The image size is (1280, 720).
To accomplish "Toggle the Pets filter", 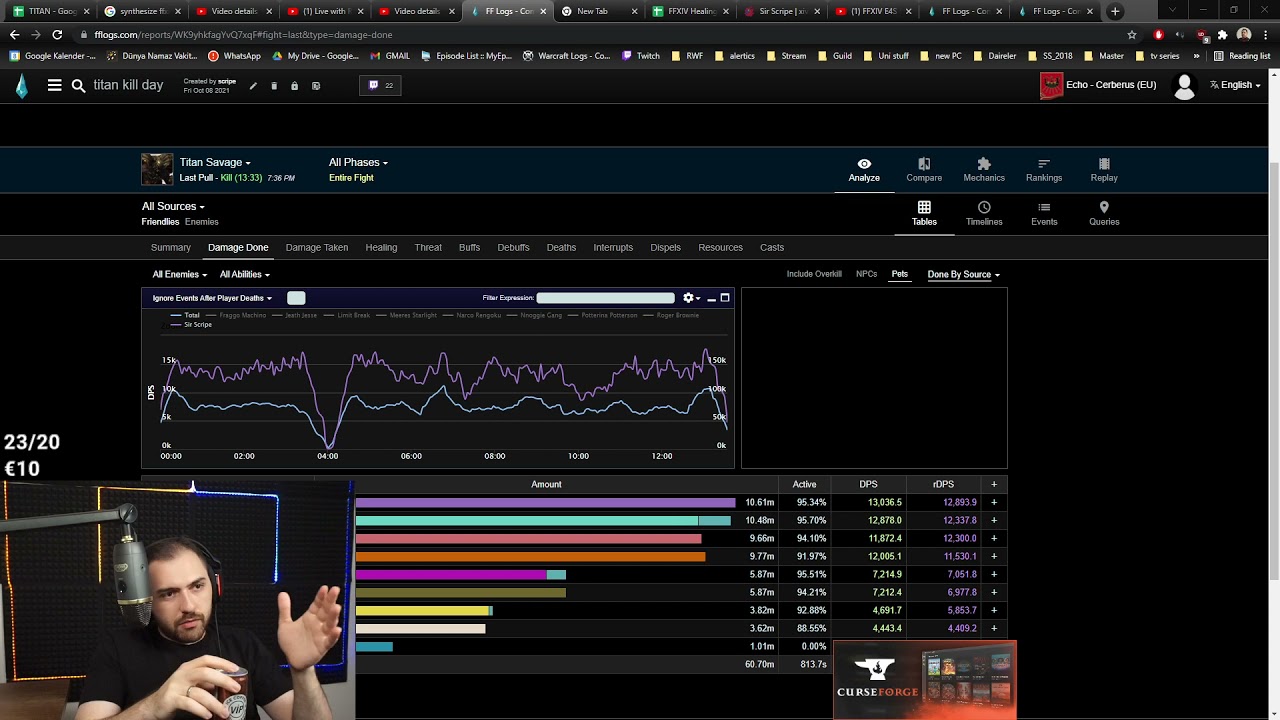I will click(x=900, y=274).
